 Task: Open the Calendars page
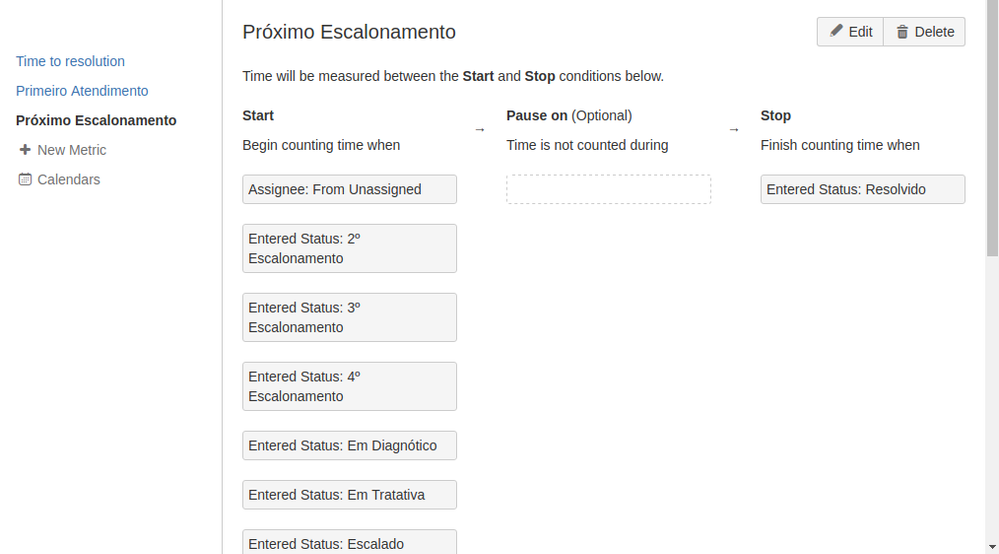tap(69, 180)
